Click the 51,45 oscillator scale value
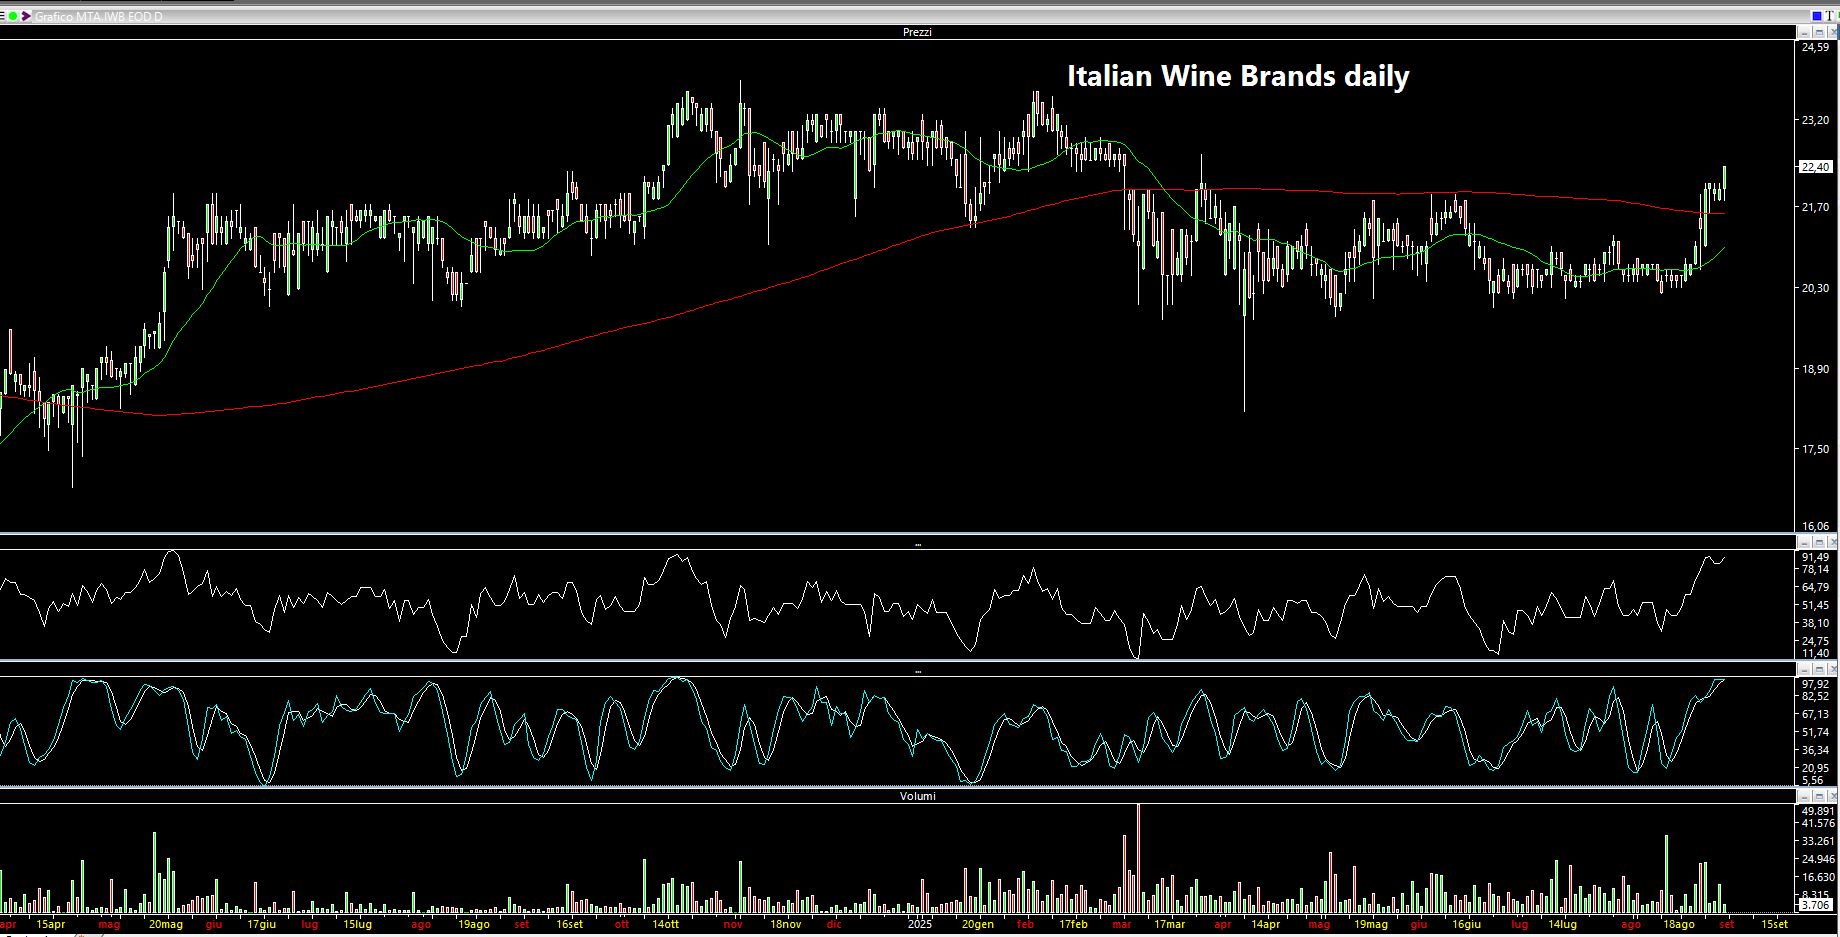The image size is (1840, 937). (x=1815, y=605)
